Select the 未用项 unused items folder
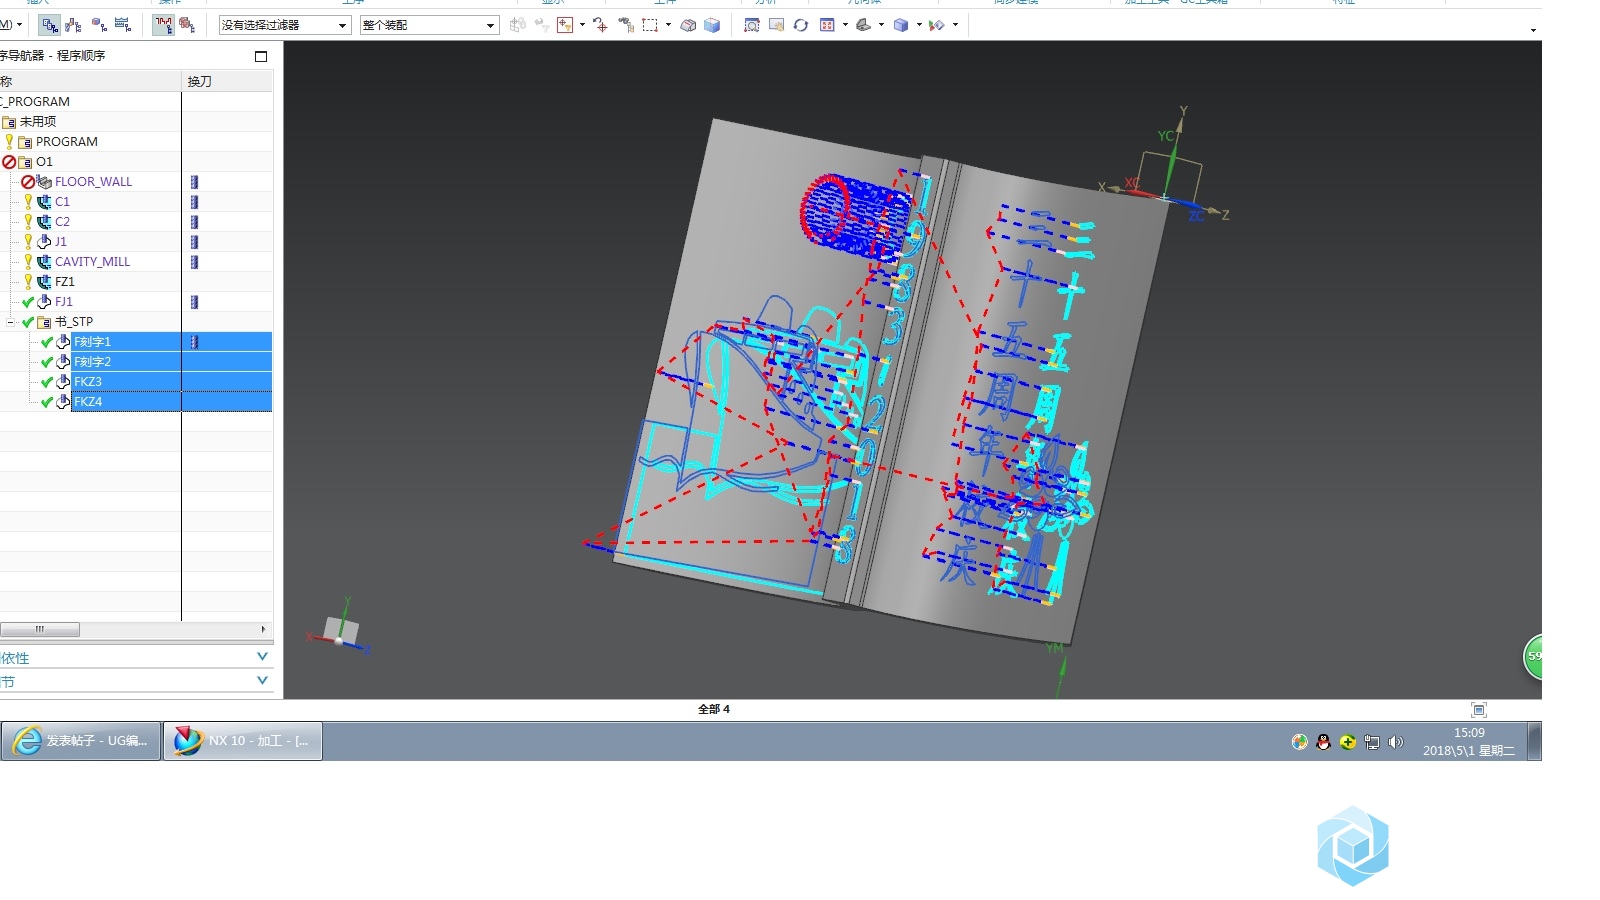The image size is (1600, 900). [x=38, y=122]
